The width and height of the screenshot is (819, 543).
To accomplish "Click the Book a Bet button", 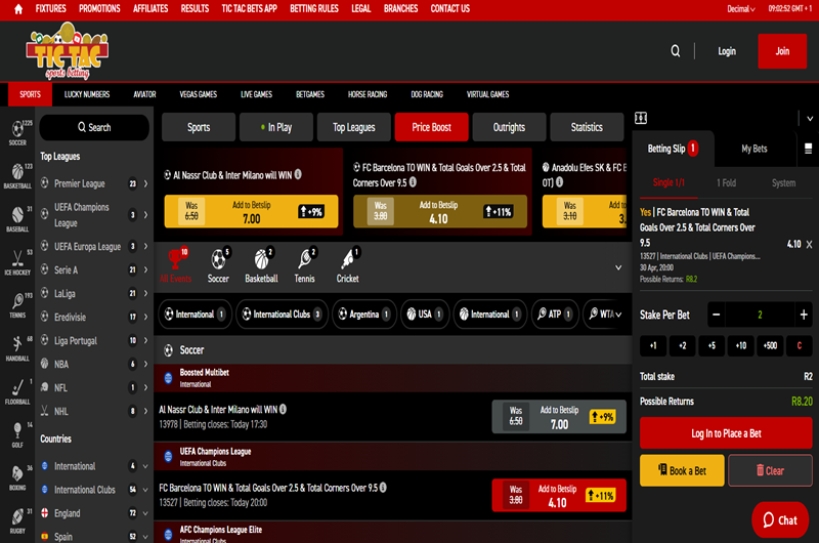I will [x=682, y=470].
